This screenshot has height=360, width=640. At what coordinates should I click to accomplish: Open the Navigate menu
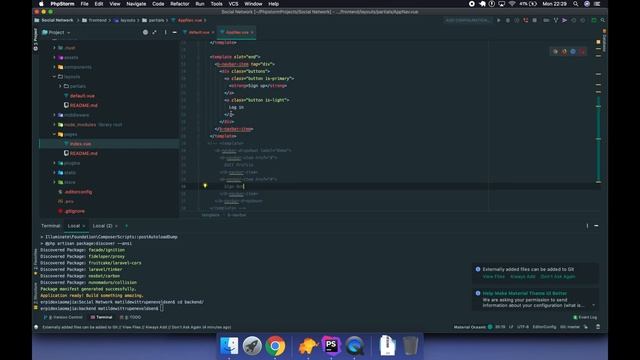[x=136, y=4]
